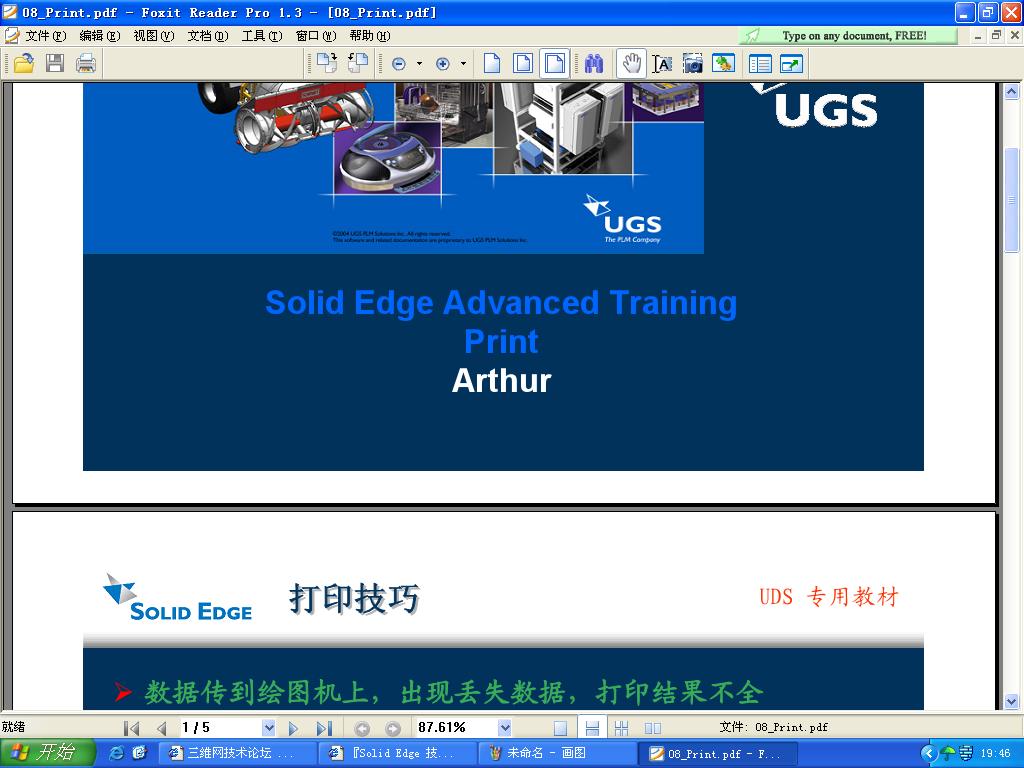1024x768 pixels.
Task: Expand the zoom percentage dropdown
Action: [504, 728]
